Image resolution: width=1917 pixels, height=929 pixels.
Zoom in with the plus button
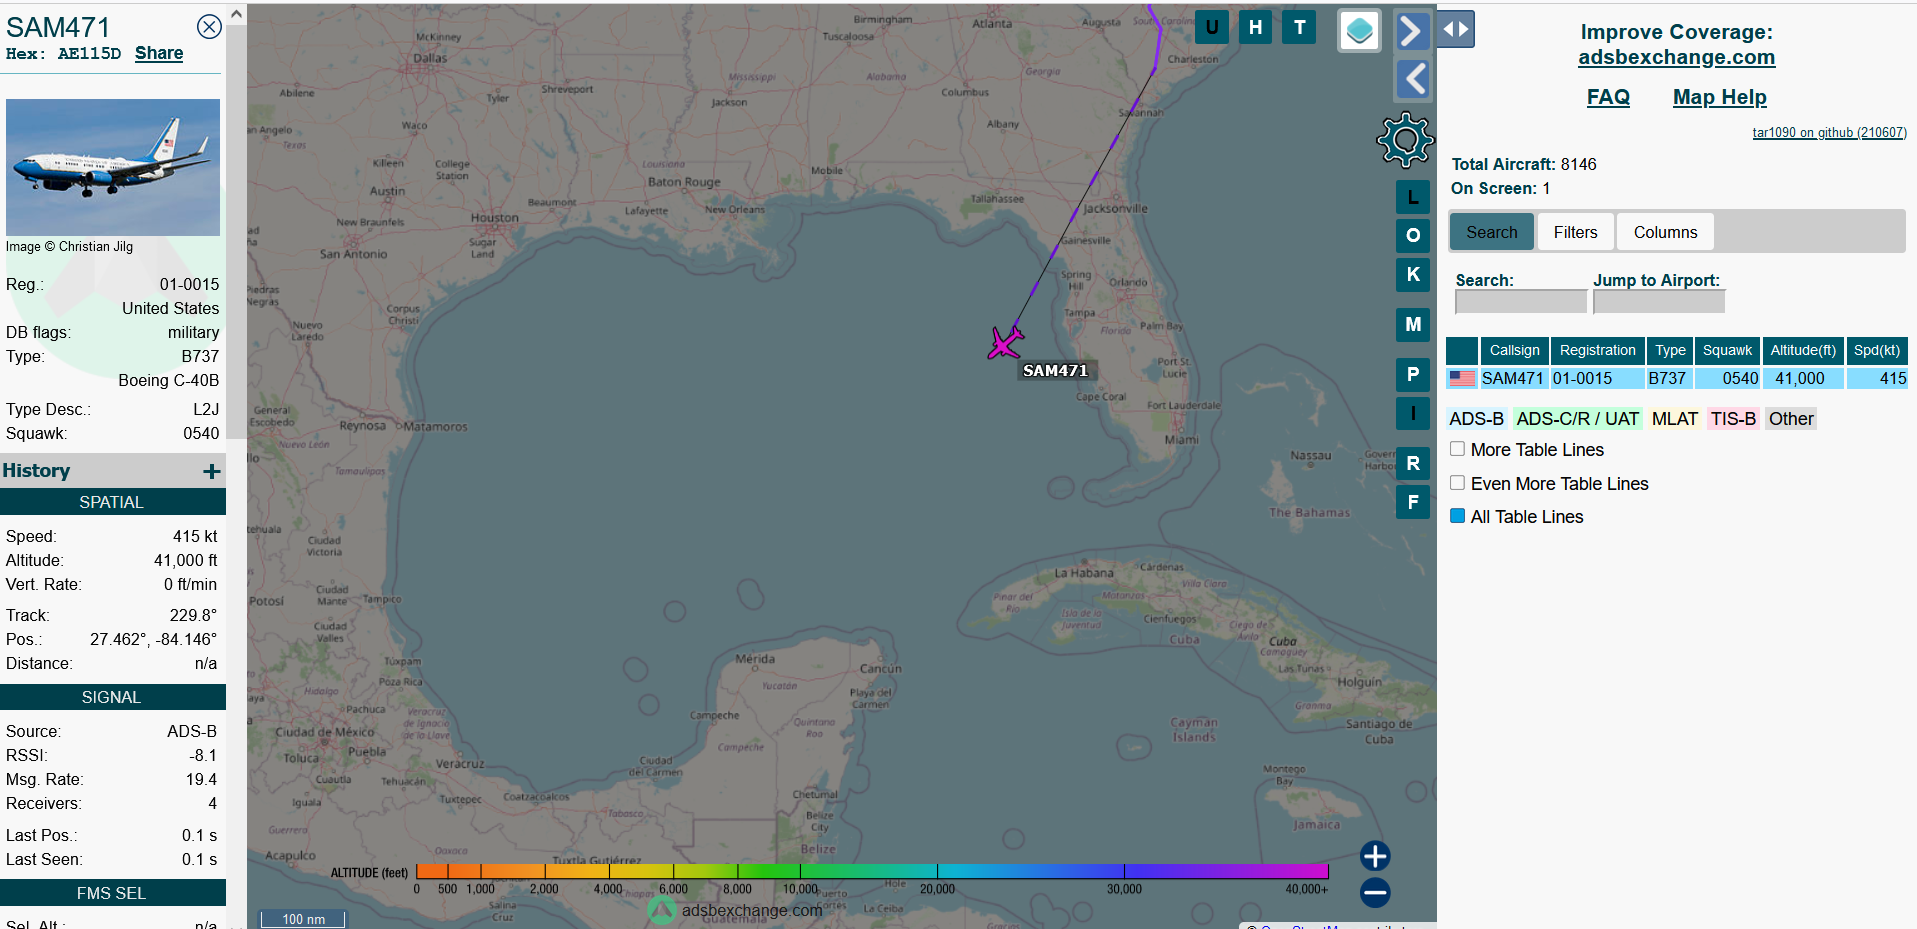1375,856
